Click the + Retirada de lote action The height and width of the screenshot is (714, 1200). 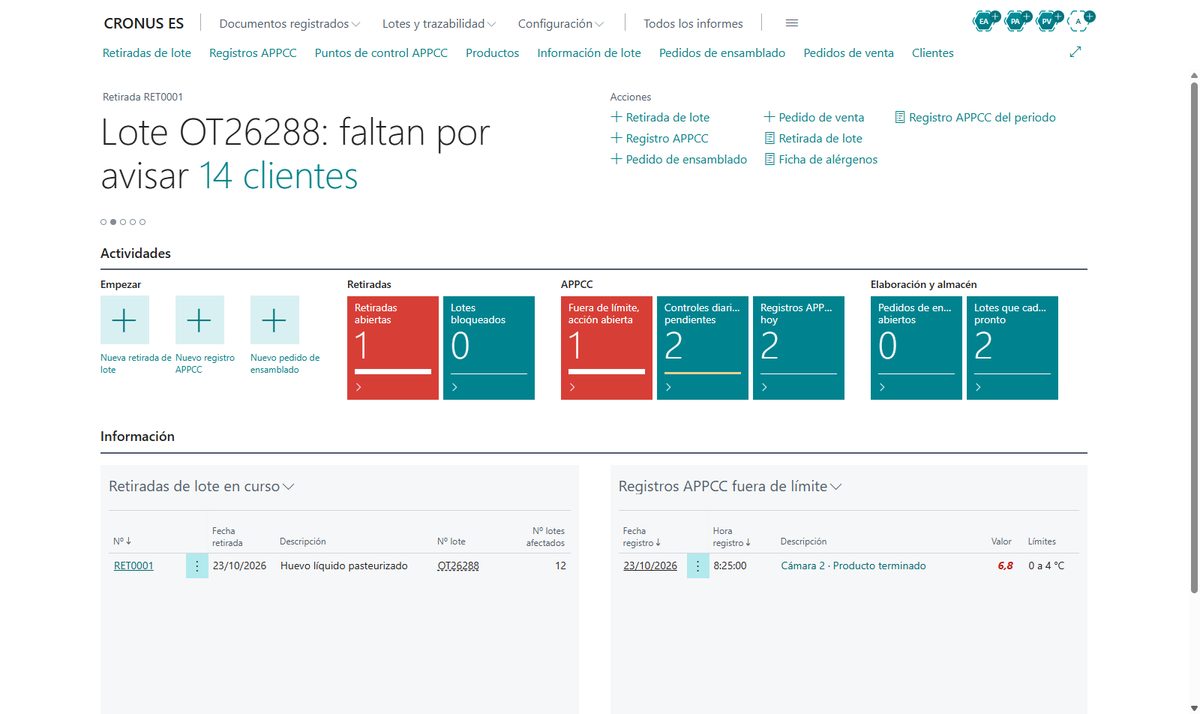coord(660,117)
